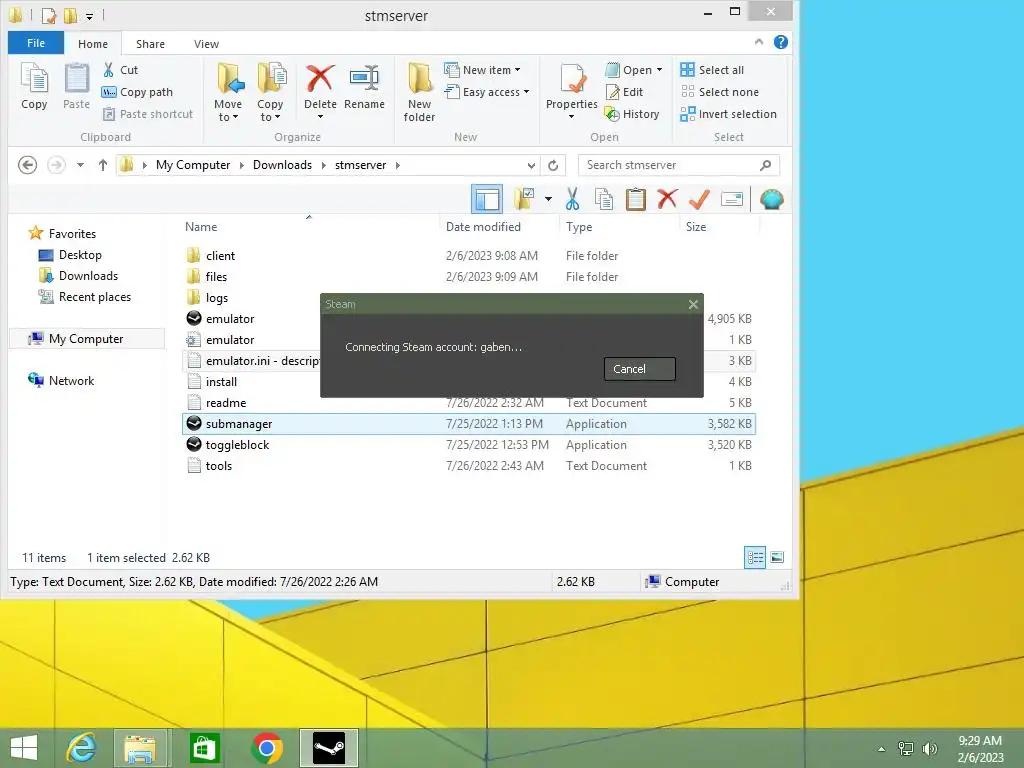Refresh the stmserver folder view

click(x=553, y=165)
